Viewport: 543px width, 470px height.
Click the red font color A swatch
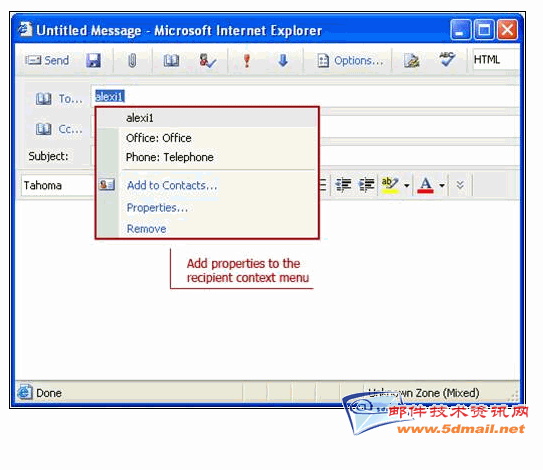pyautogui.click(x=426, y=185)
